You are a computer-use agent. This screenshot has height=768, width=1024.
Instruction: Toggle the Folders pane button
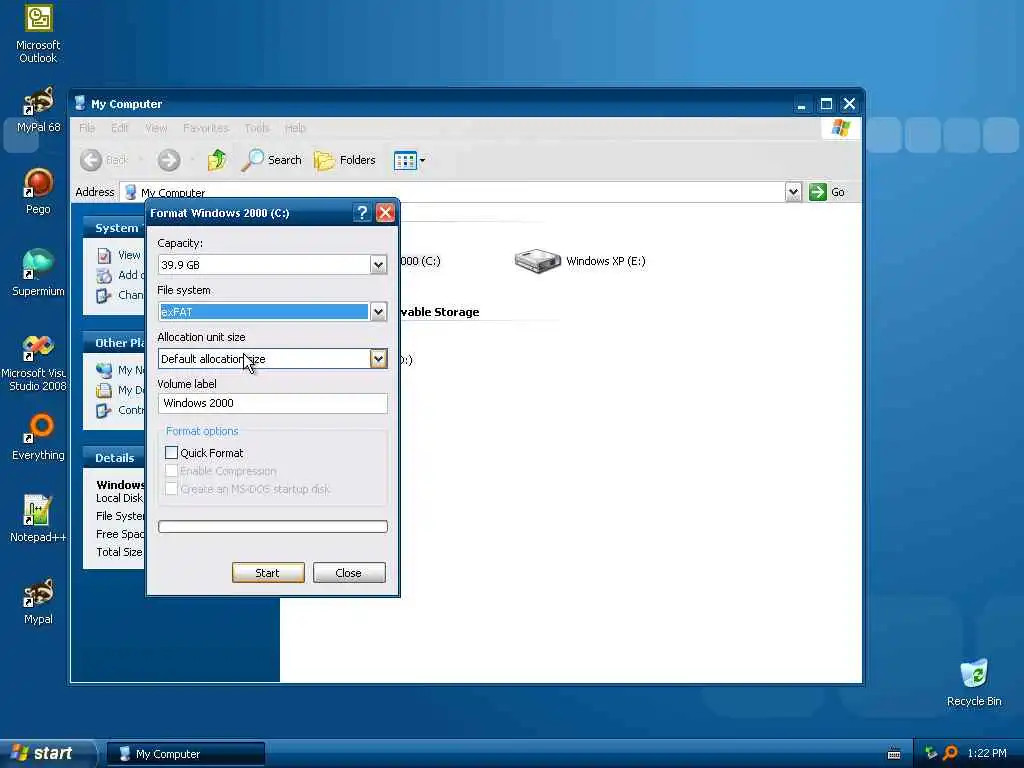tap(345, 160)
